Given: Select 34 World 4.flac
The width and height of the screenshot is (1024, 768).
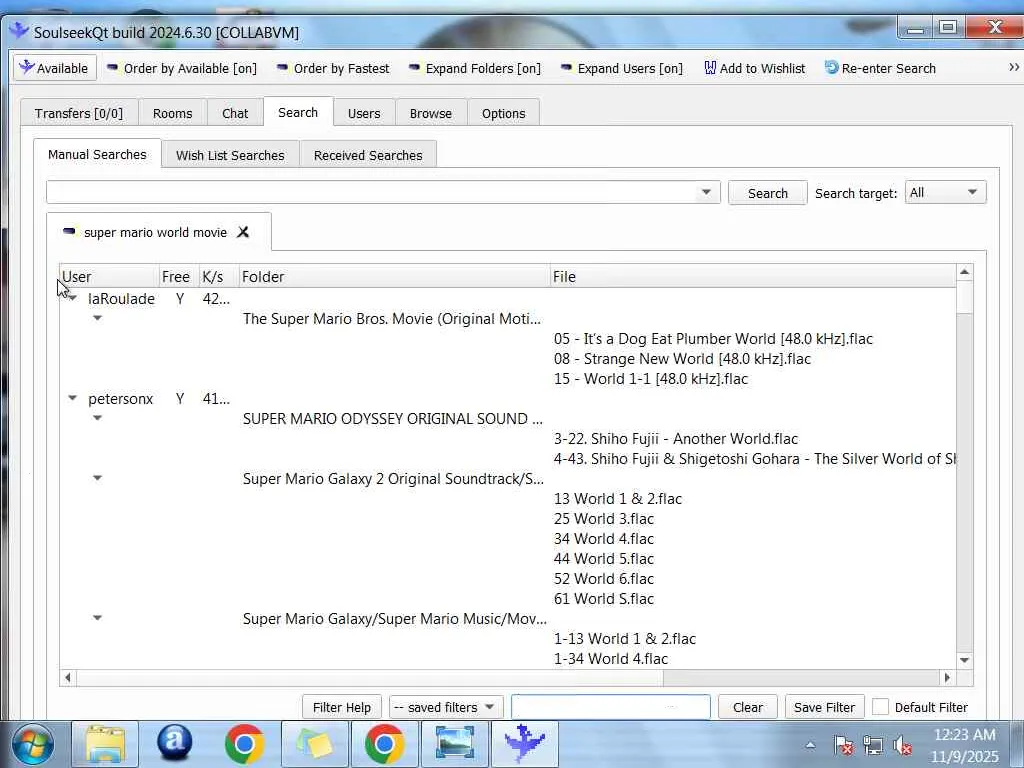Looking at the screenshot, I should [x=603, y=539].
